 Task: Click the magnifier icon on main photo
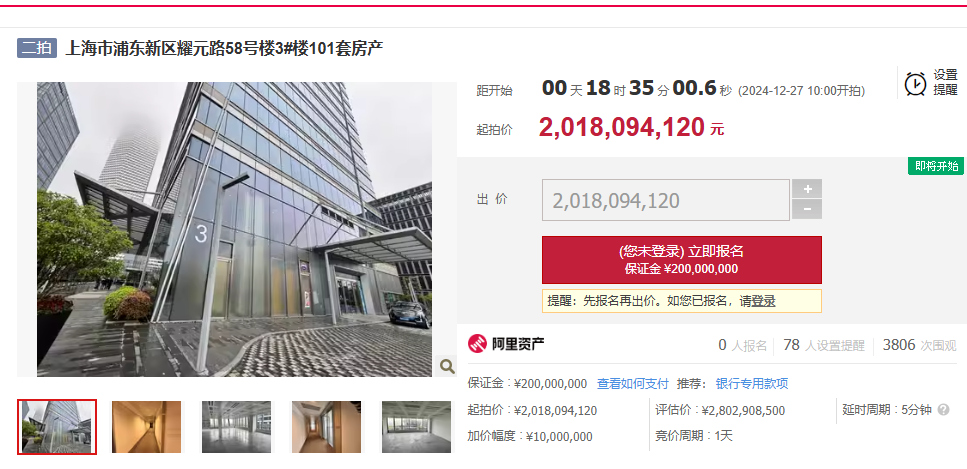(x=447, y=367)
